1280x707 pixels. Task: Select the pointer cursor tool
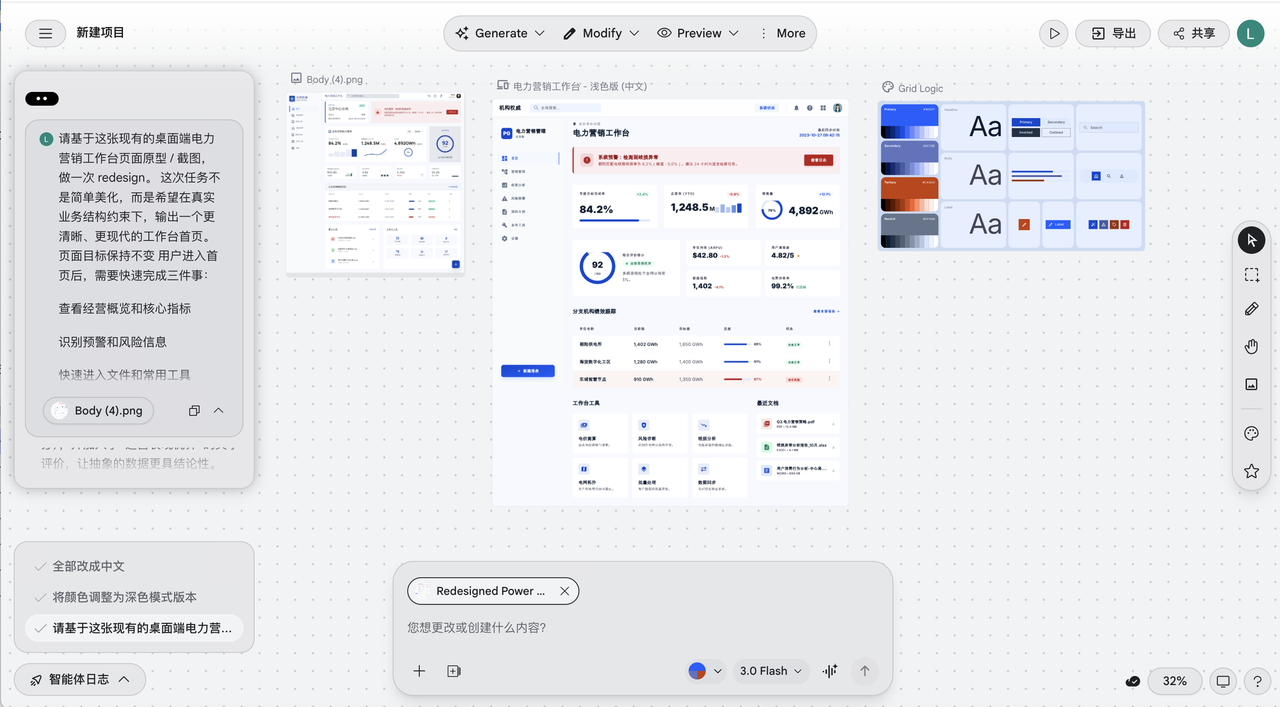1251,240
